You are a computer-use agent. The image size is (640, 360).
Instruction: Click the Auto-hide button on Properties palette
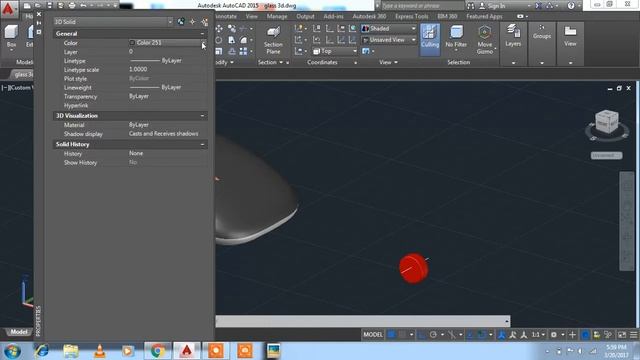pos(39,23)
